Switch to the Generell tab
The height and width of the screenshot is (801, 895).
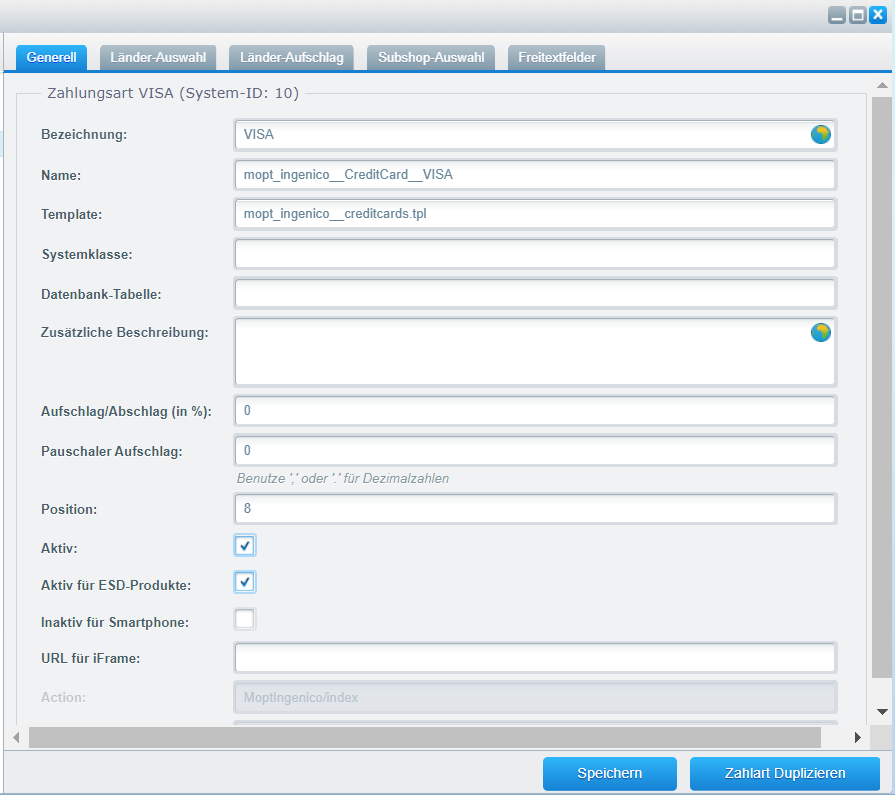(x=51, y=58)
